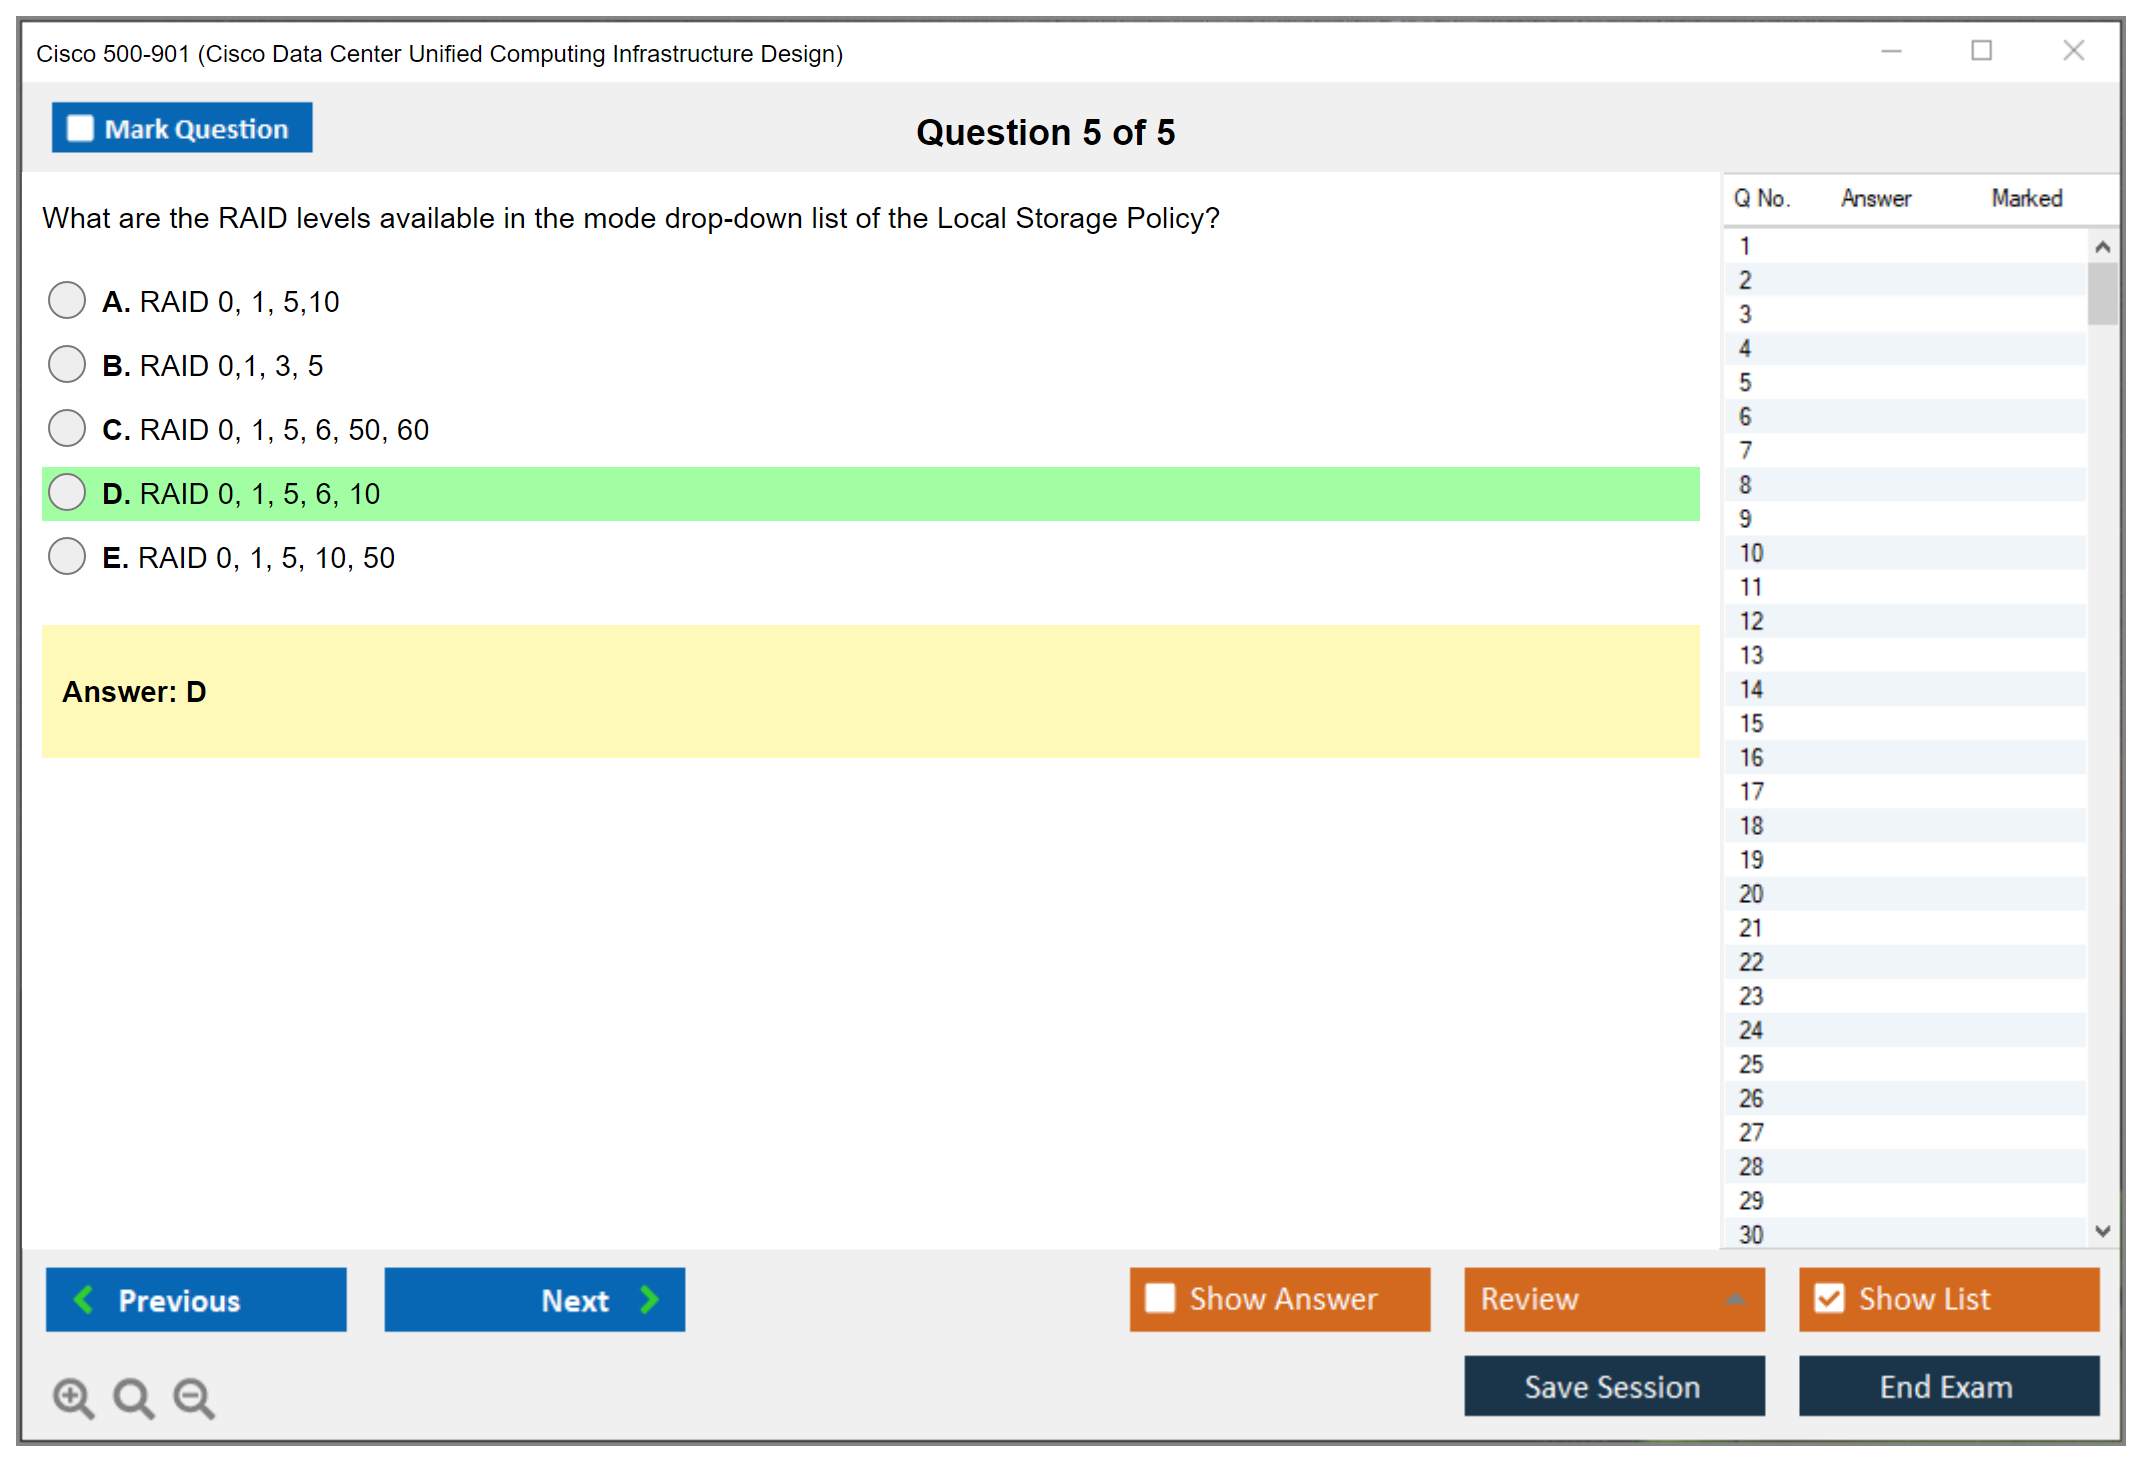The width and height of the screenshot is (2150, 1470).
Task: Toggle the Mark Question checkbox
Action: coord(80,129)
